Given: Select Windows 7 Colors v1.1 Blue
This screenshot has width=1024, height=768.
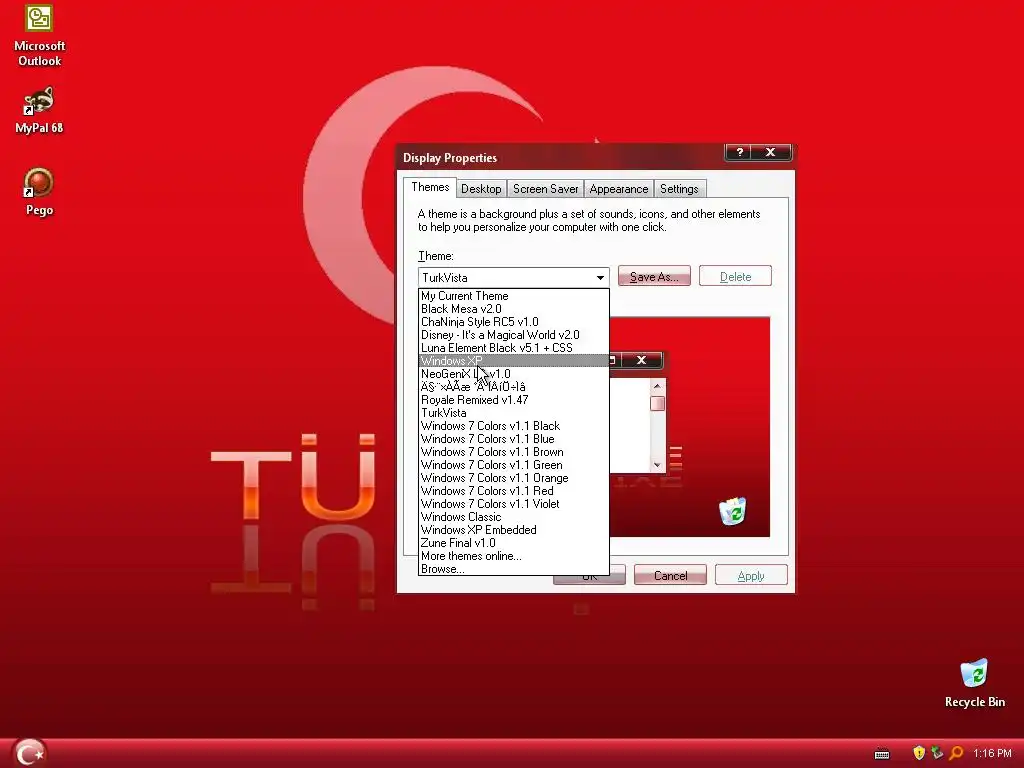Looking at the screenshot, I should point(513,439).
